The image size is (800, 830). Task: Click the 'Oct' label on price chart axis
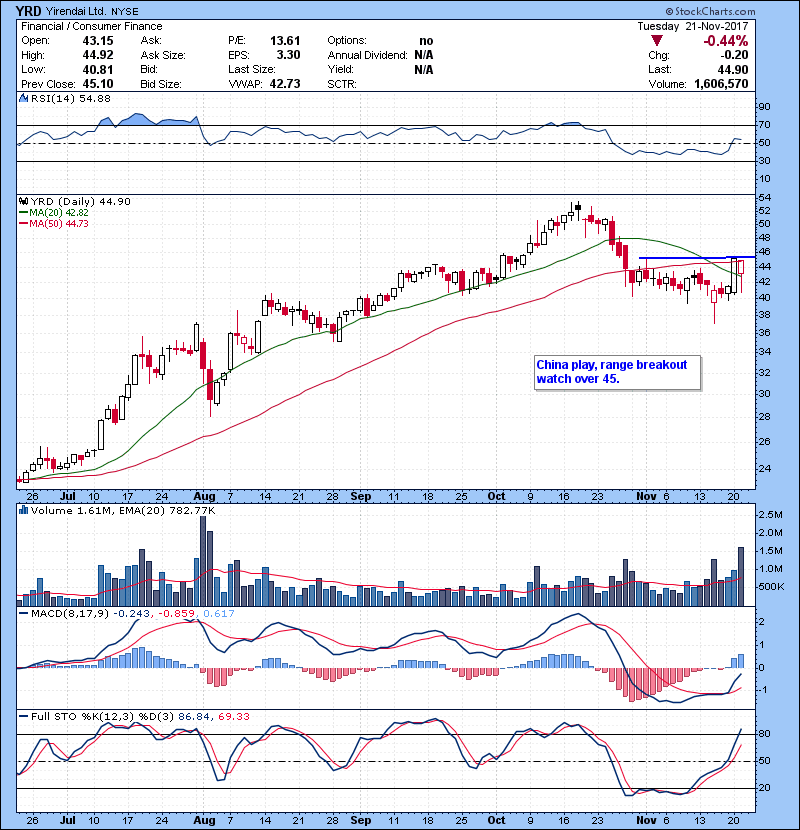pyautogui.click(x=496, y=496)
